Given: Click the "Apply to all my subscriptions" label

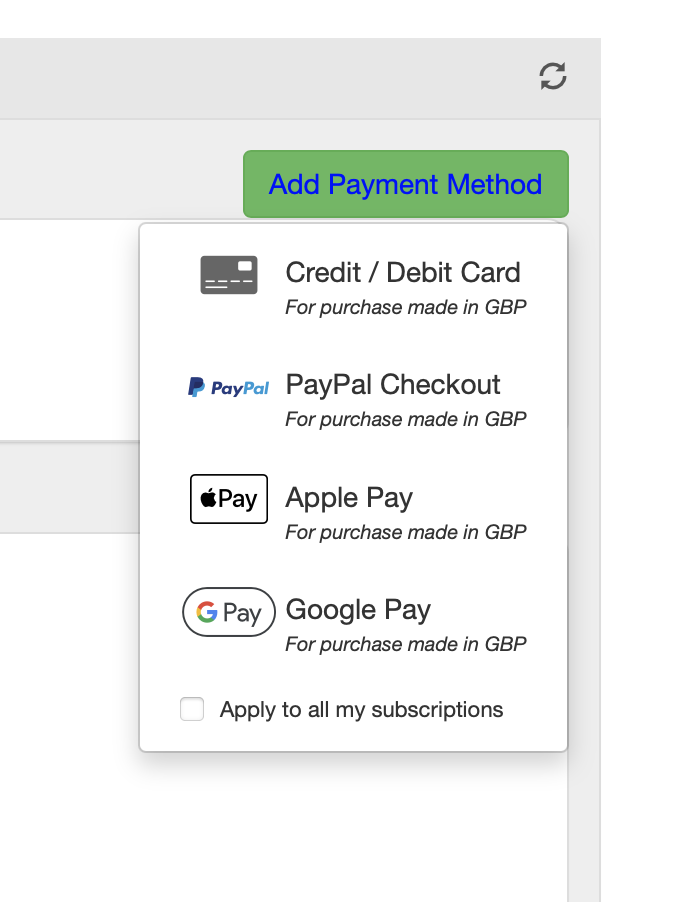Looking at the screenshot, I should [x=361, y=710].
